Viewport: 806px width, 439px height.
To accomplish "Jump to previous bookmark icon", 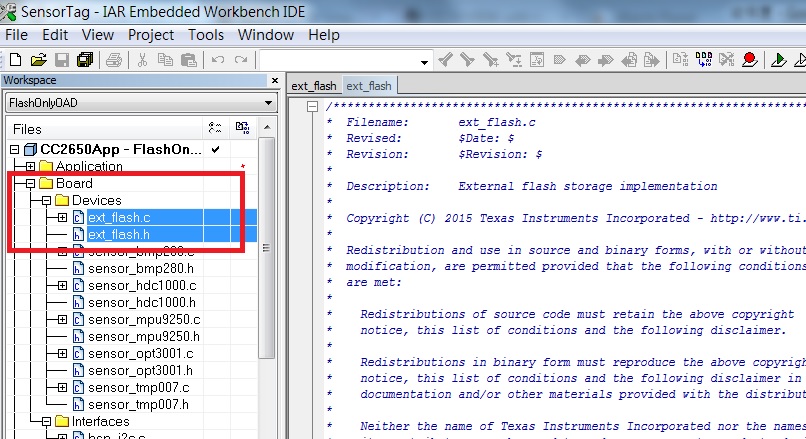I will click(582, 61).
